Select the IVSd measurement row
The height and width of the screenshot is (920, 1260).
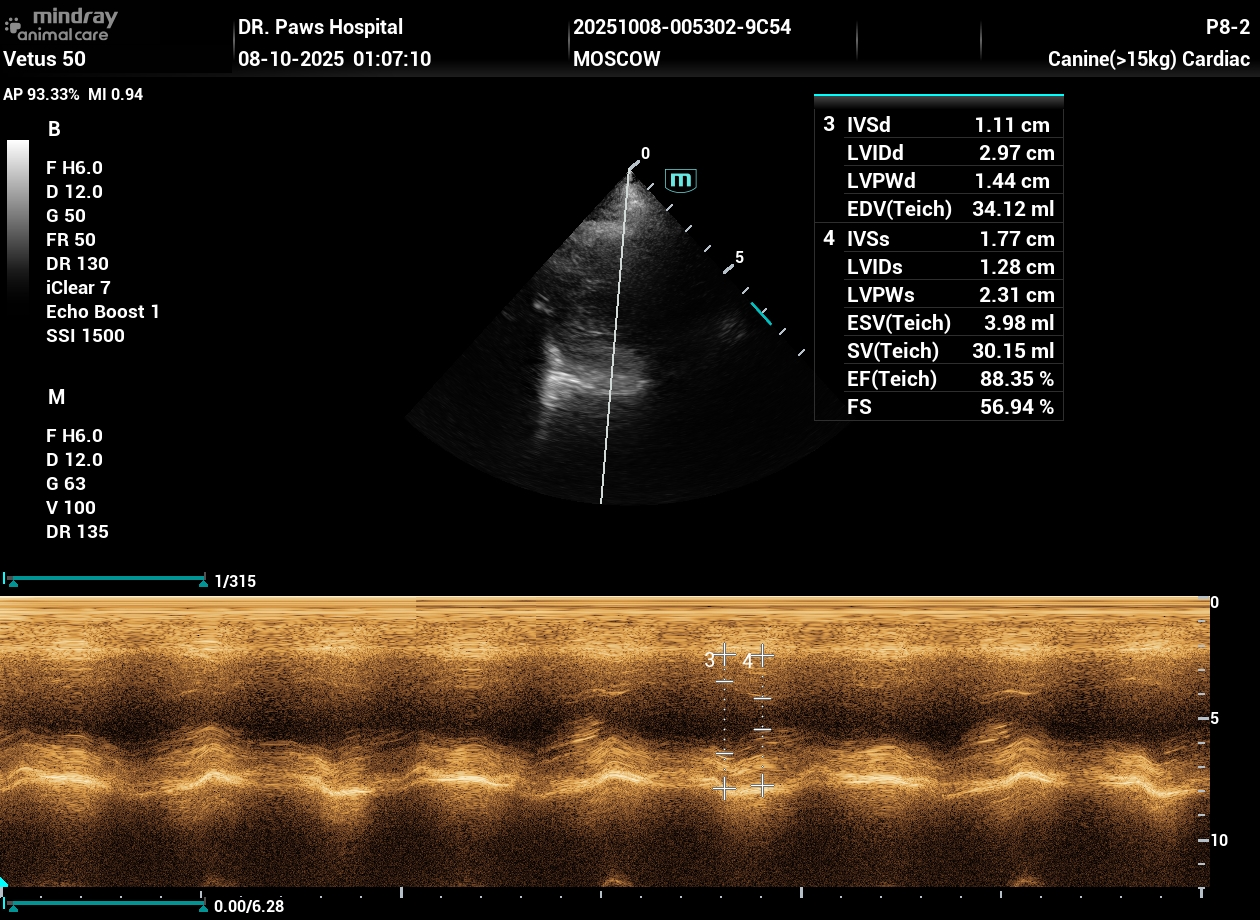tap(938, 125)
